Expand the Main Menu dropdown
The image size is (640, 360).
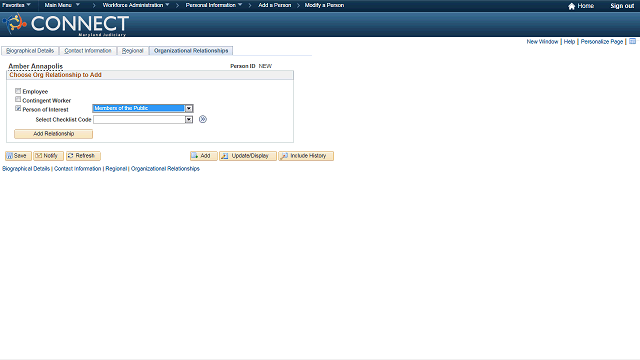(62, 5)
